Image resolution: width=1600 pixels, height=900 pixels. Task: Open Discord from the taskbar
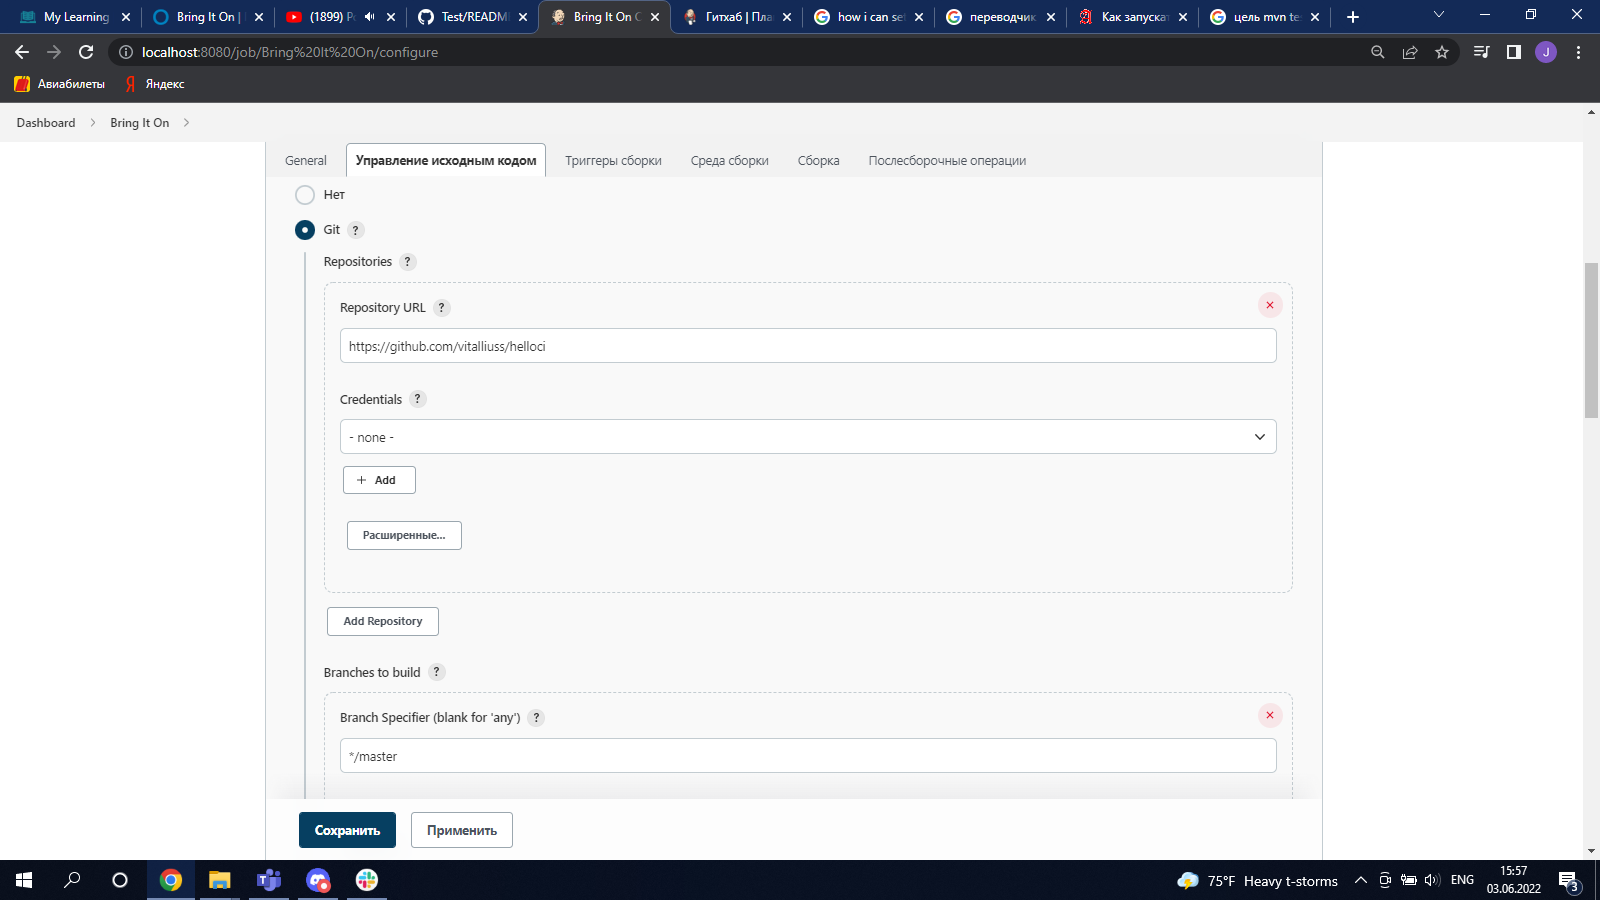pos(318,880)
